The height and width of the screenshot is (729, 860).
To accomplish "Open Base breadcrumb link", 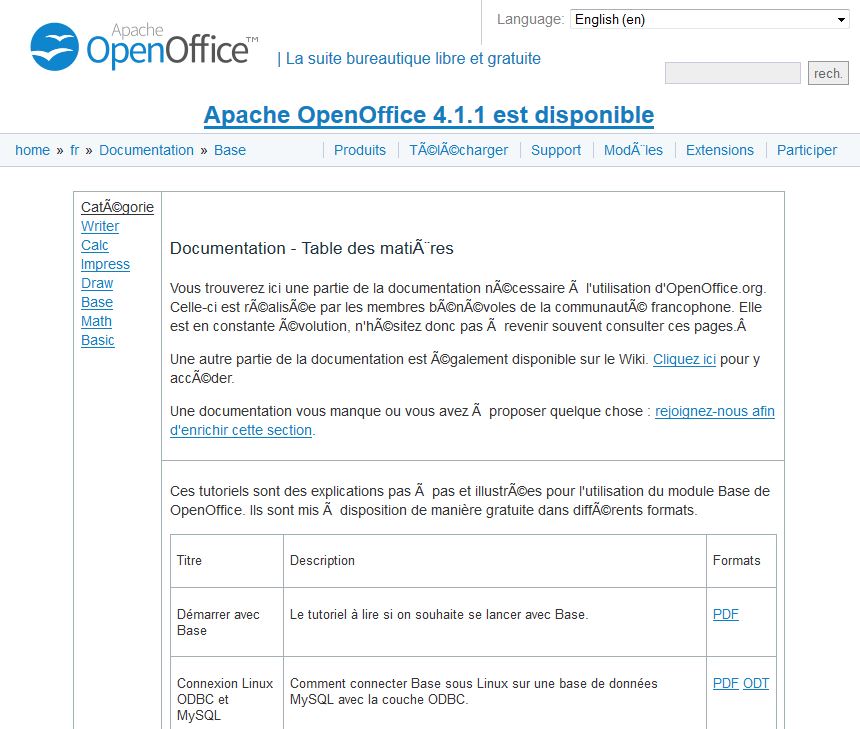I will (x=230, y=150).
